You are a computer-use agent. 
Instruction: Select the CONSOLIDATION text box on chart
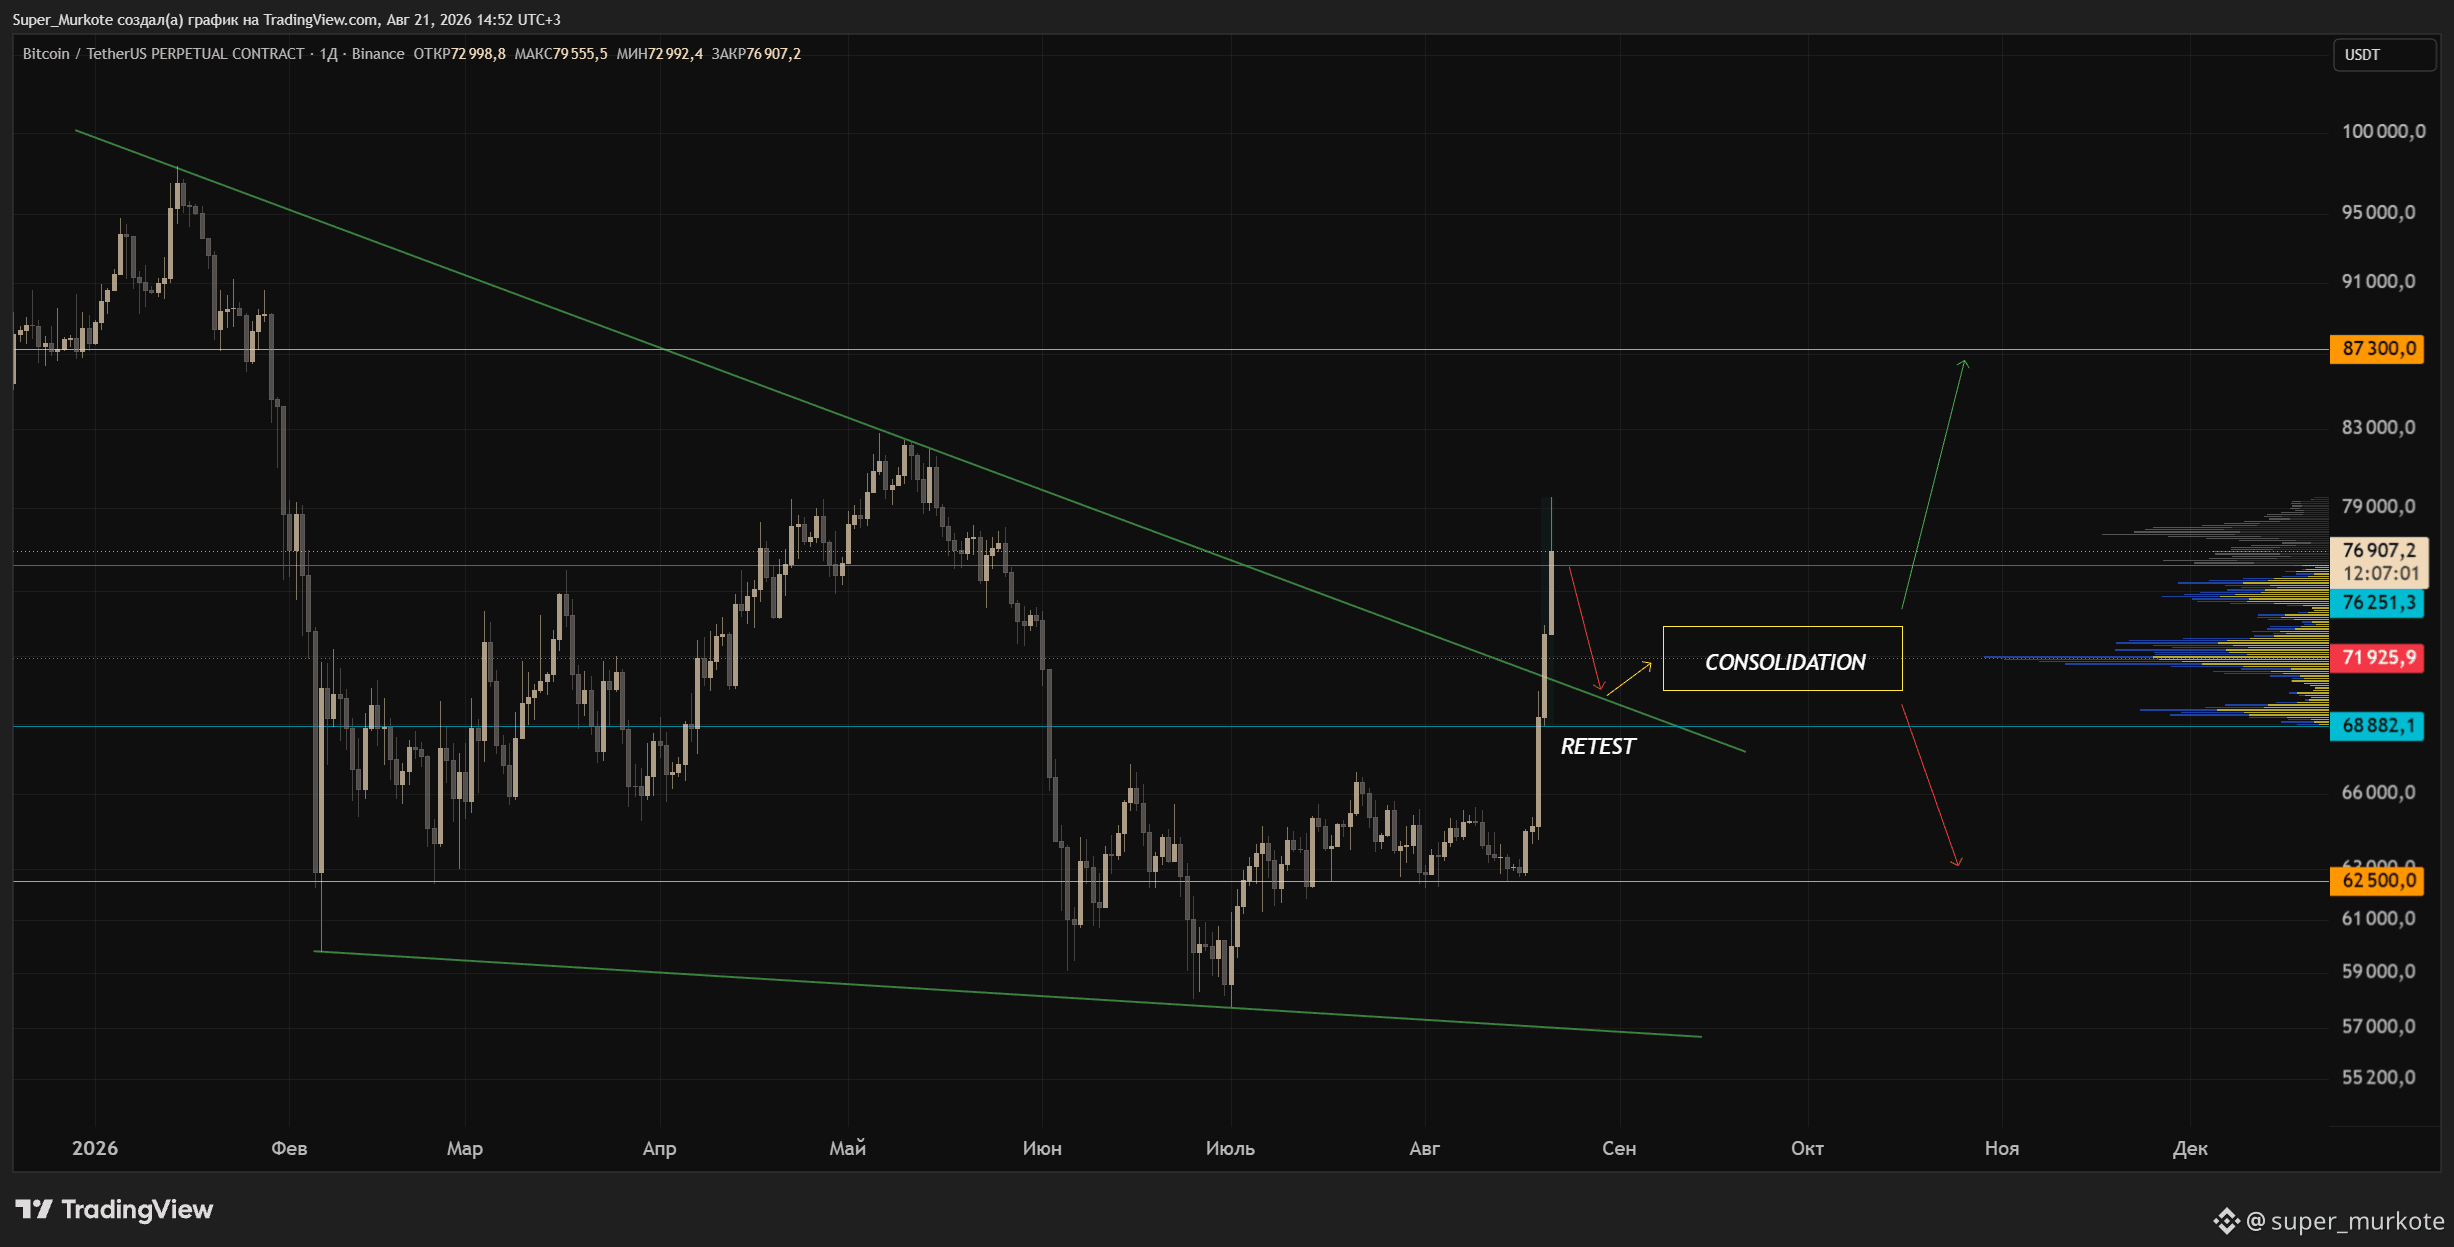1783,659
